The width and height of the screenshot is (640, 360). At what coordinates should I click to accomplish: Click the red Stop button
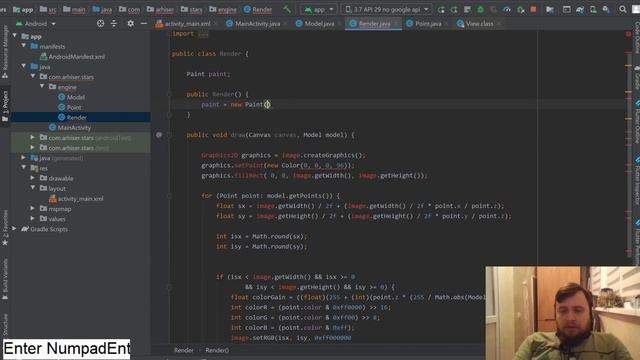(533, 9)
